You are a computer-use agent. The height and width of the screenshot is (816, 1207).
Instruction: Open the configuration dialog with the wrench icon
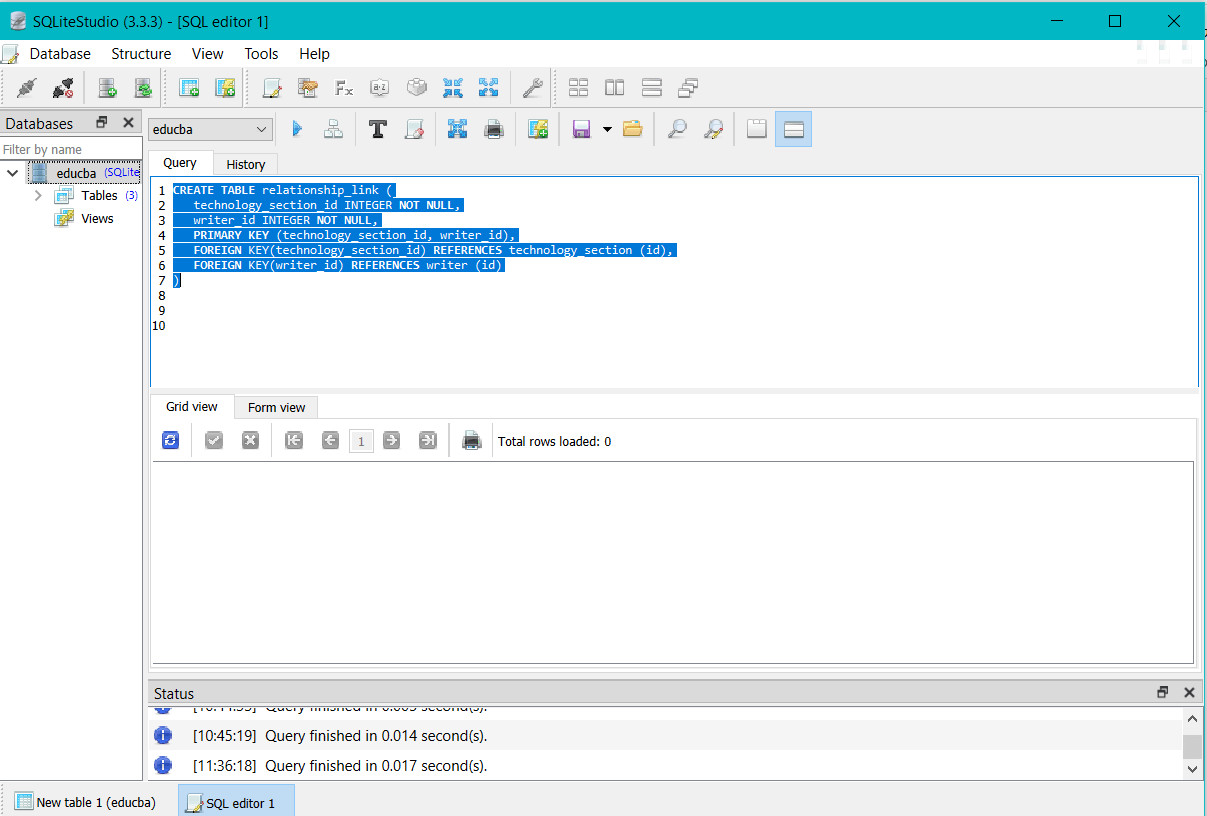(533, 87)
